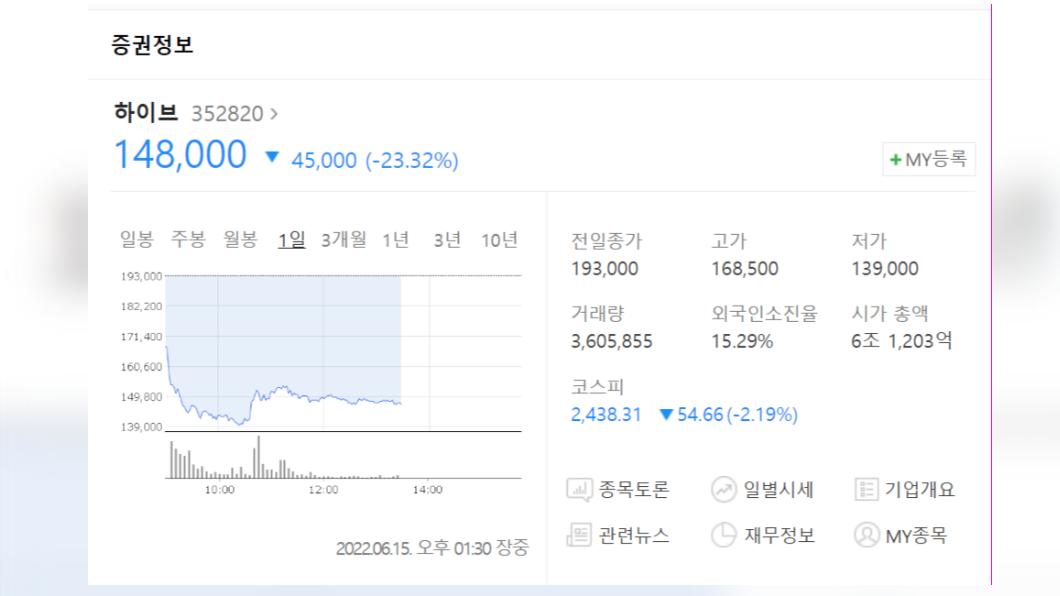Open the 하이브 stock name link

pyautogui.click(x=146, y=112)
